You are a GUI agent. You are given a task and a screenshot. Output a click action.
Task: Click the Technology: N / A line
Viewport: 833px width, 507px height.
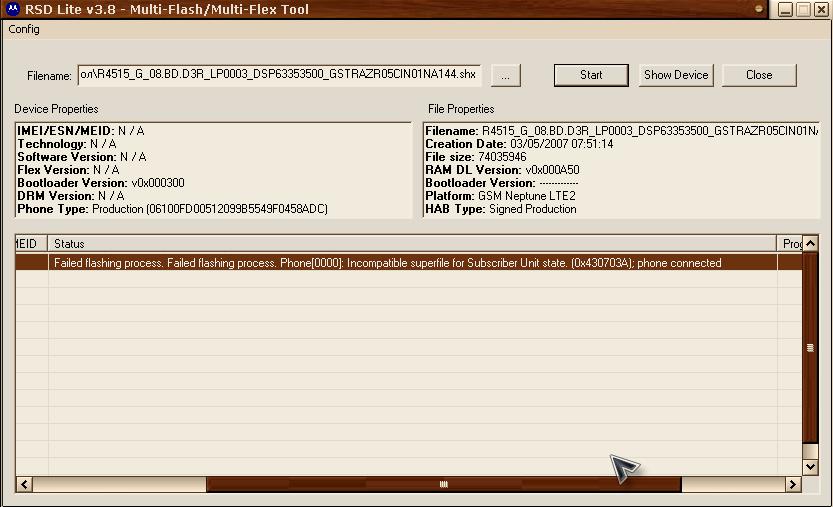click(x=67, y=144)
